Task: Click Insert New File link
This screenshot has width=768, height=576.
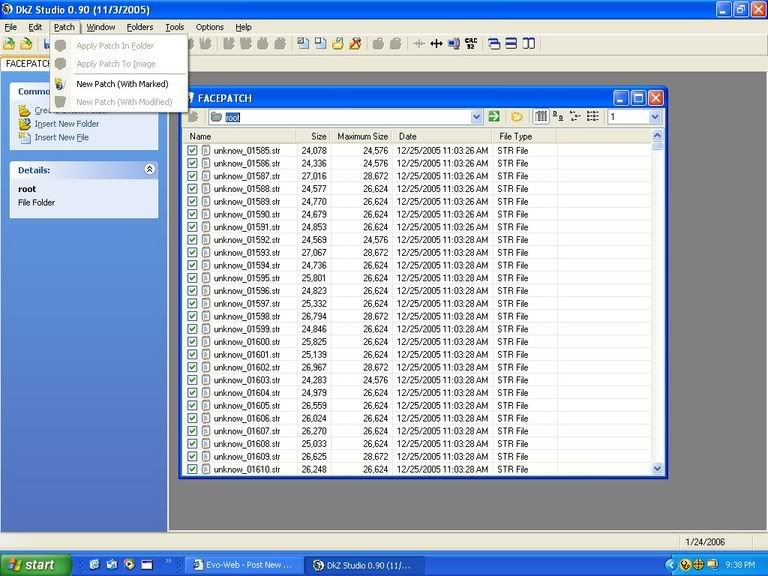Action: 62,138
